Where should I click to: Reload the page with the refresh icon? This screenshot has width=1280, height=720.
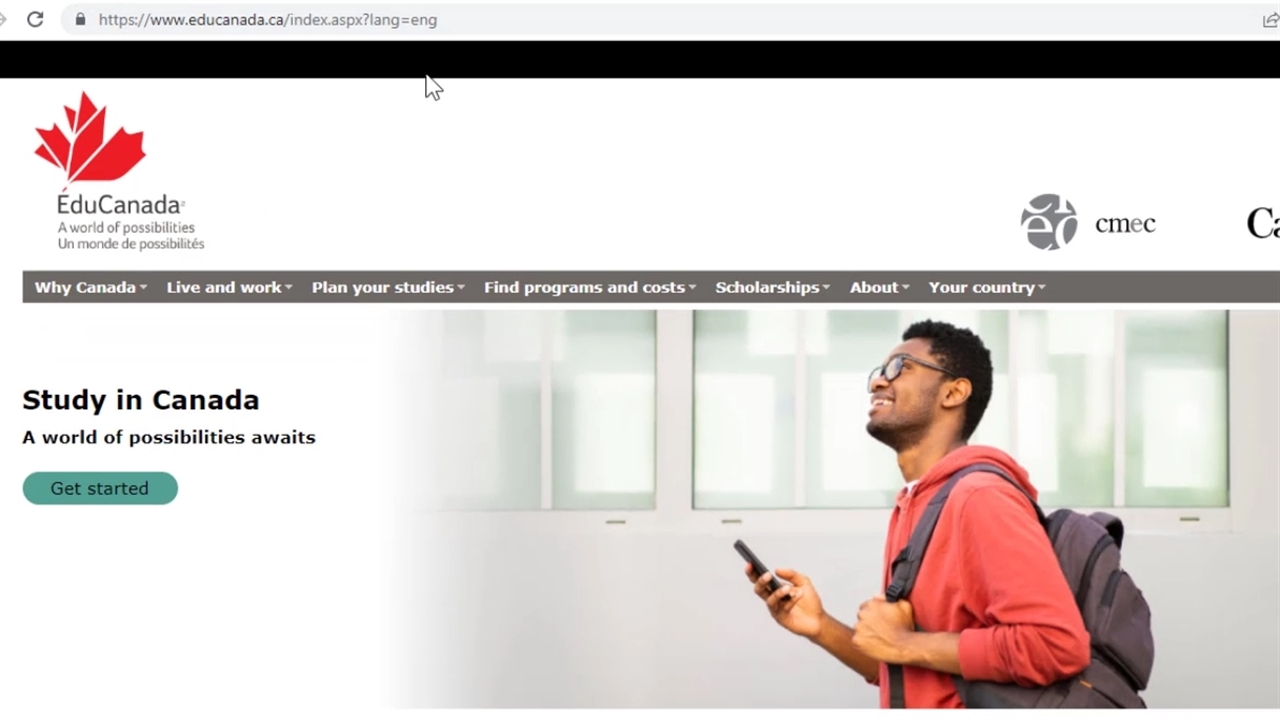(x=35, y=19)
